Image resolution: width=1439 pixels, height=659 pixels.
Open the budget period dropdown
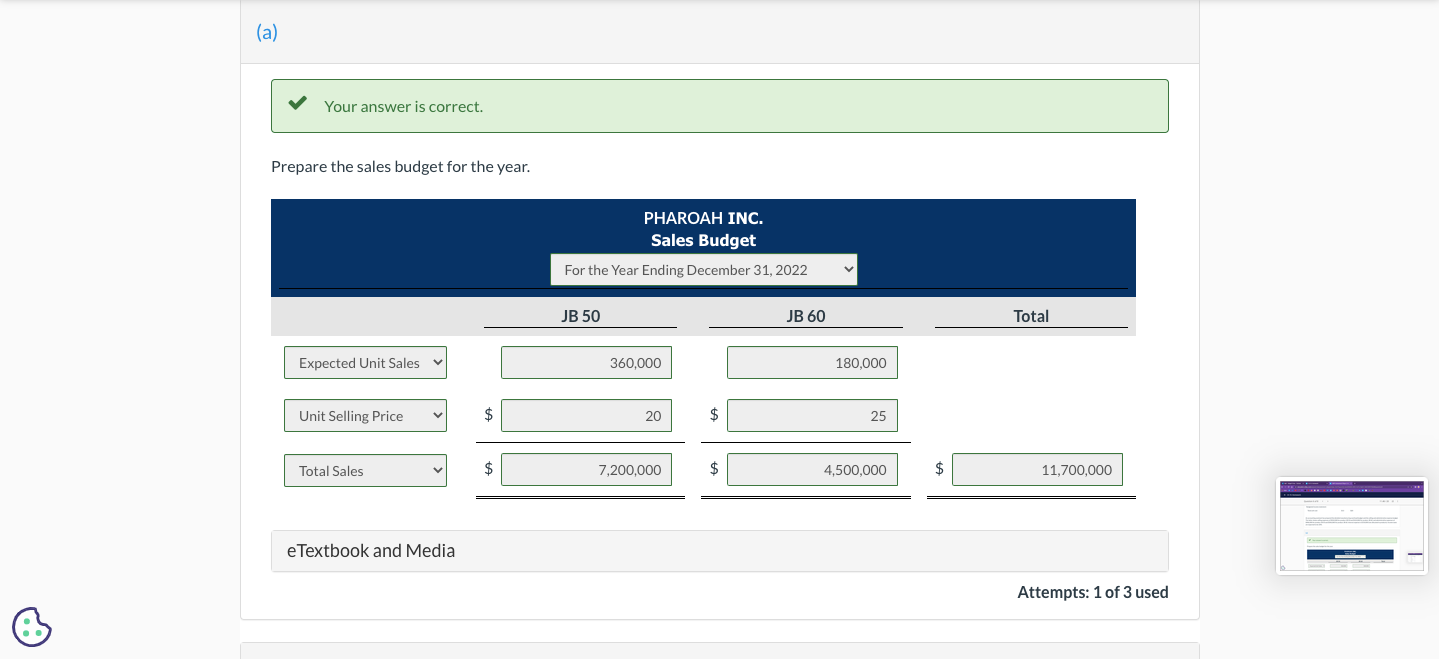pyautogui.click(x=704, y=270)
